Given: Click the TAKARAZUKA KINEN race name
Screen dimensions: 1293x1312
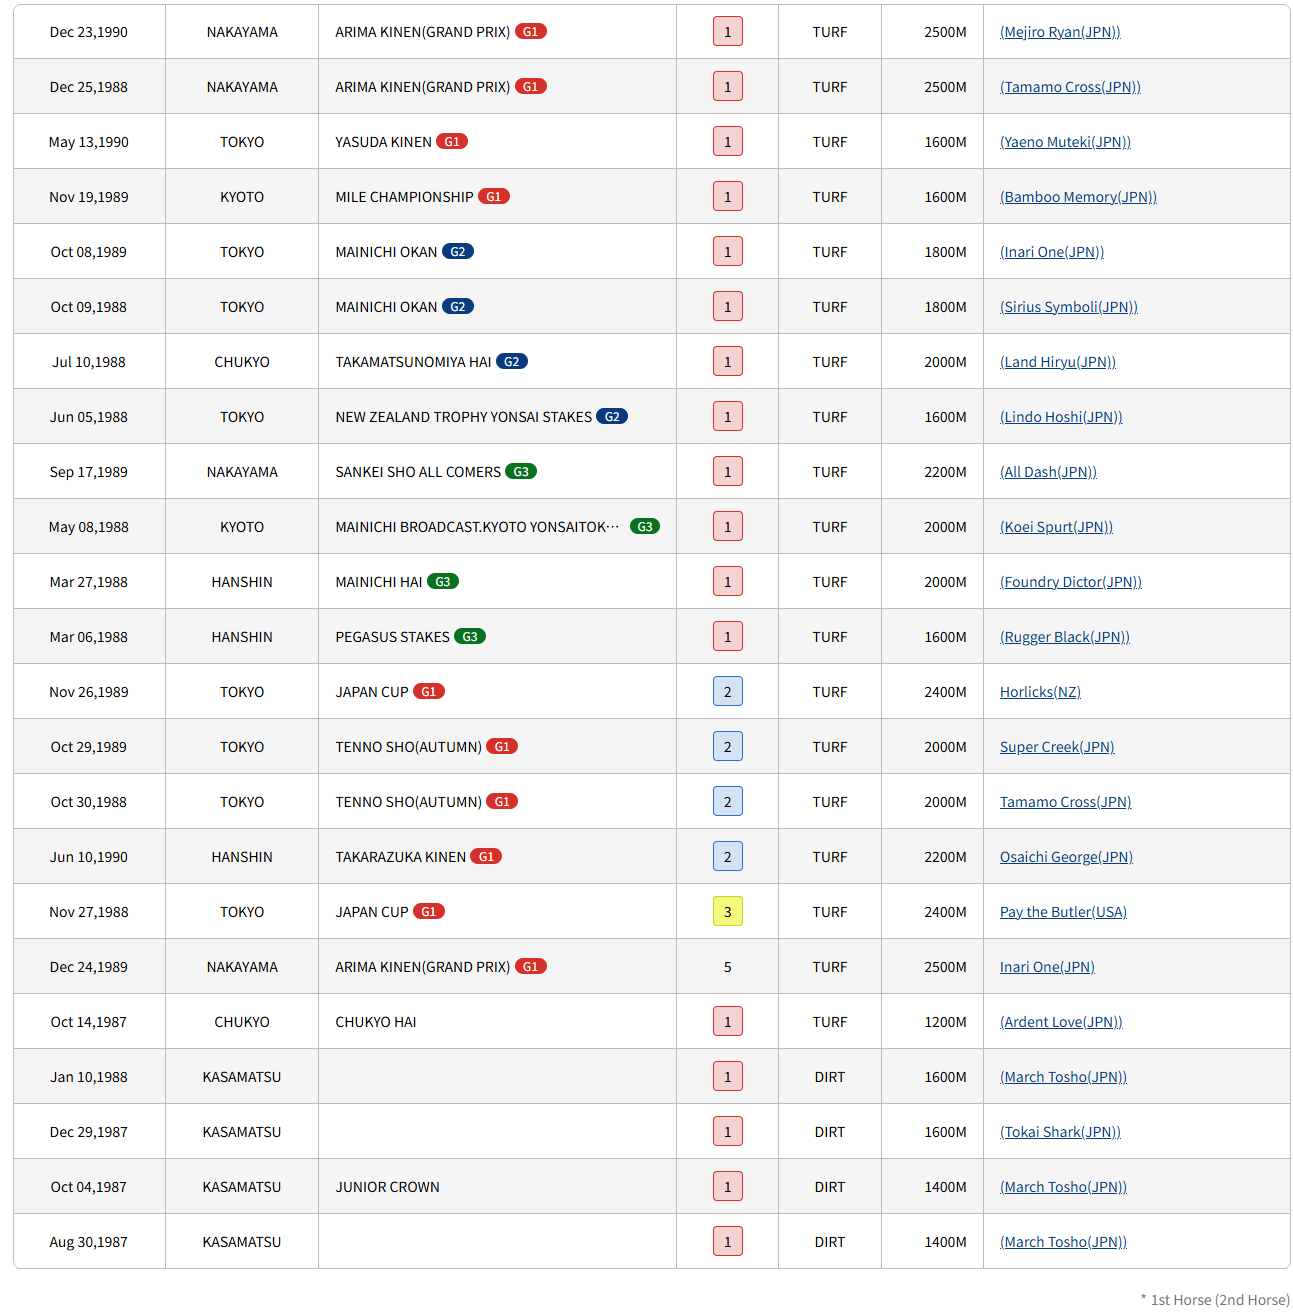Looking at the screenshot, I should (401, 857).
